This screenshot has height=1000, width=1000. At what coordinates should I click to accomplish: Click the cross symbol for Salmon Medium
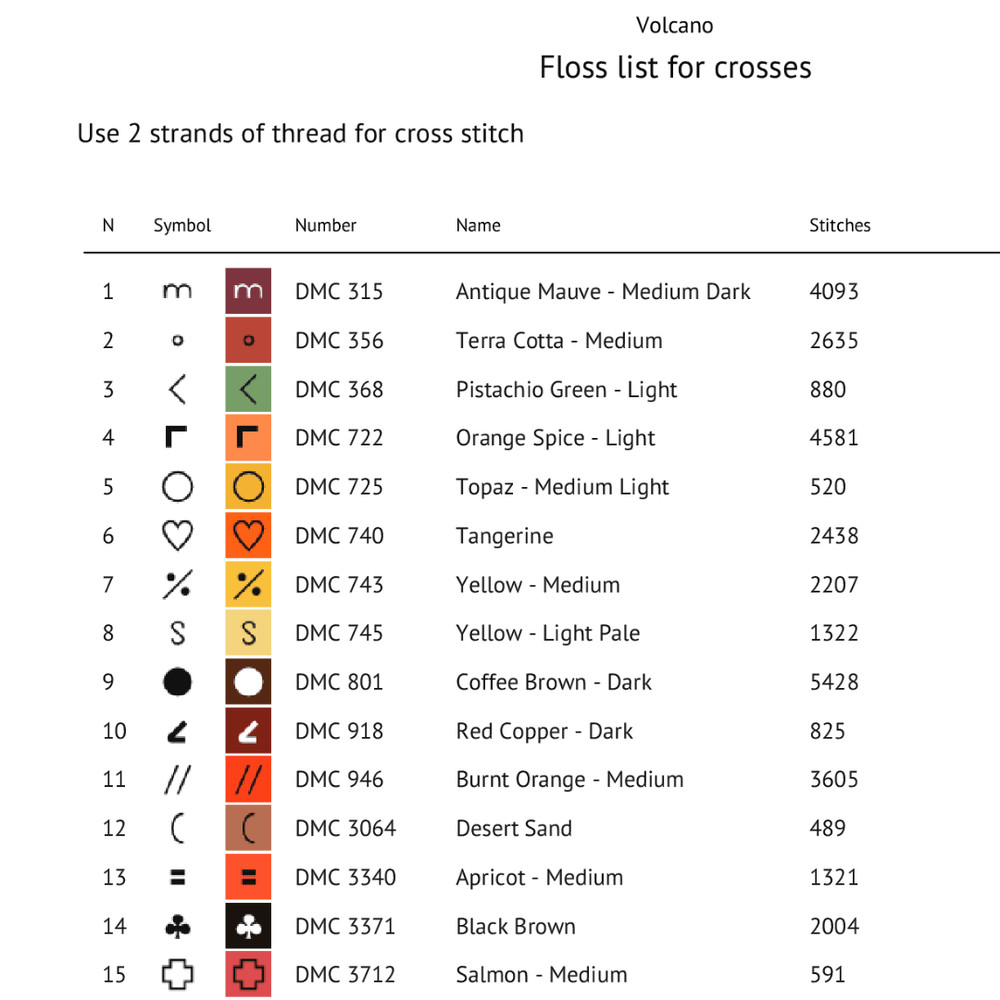pos(177,975)
